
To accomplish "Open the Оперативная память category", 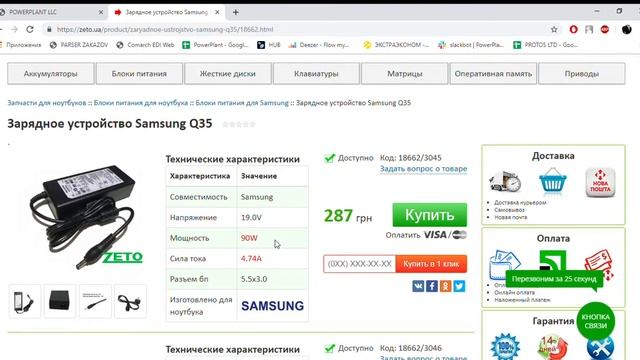I will pyautogui.click(x=493, y=73).
